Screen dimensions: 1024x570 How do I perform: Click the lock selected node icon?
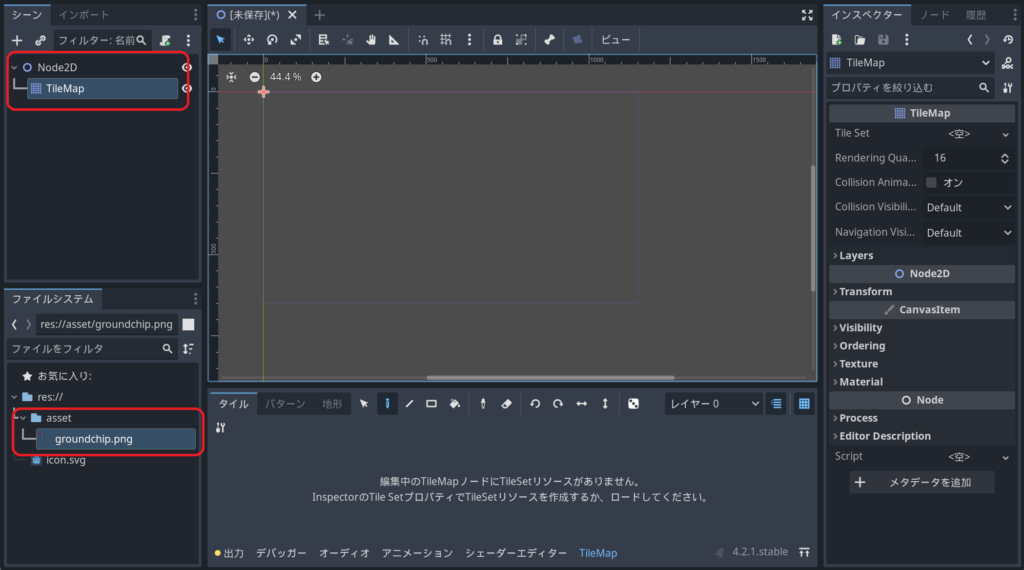pyautogui.click(x=497, y=40)
